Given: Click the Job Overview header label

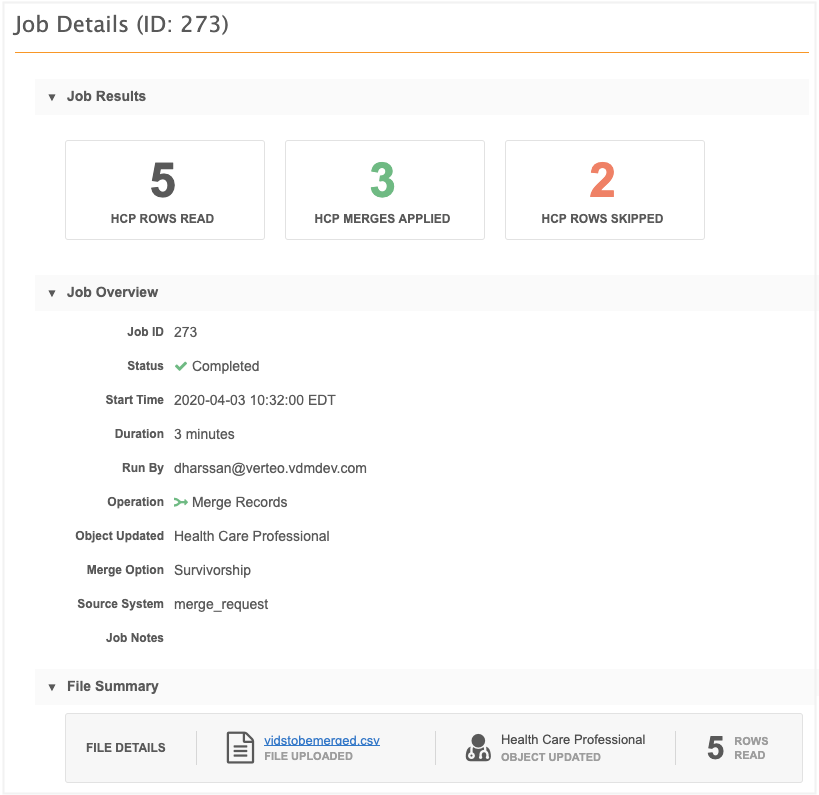Looking at the screenshot, I should pyautogui.click(x=112, y=293).
